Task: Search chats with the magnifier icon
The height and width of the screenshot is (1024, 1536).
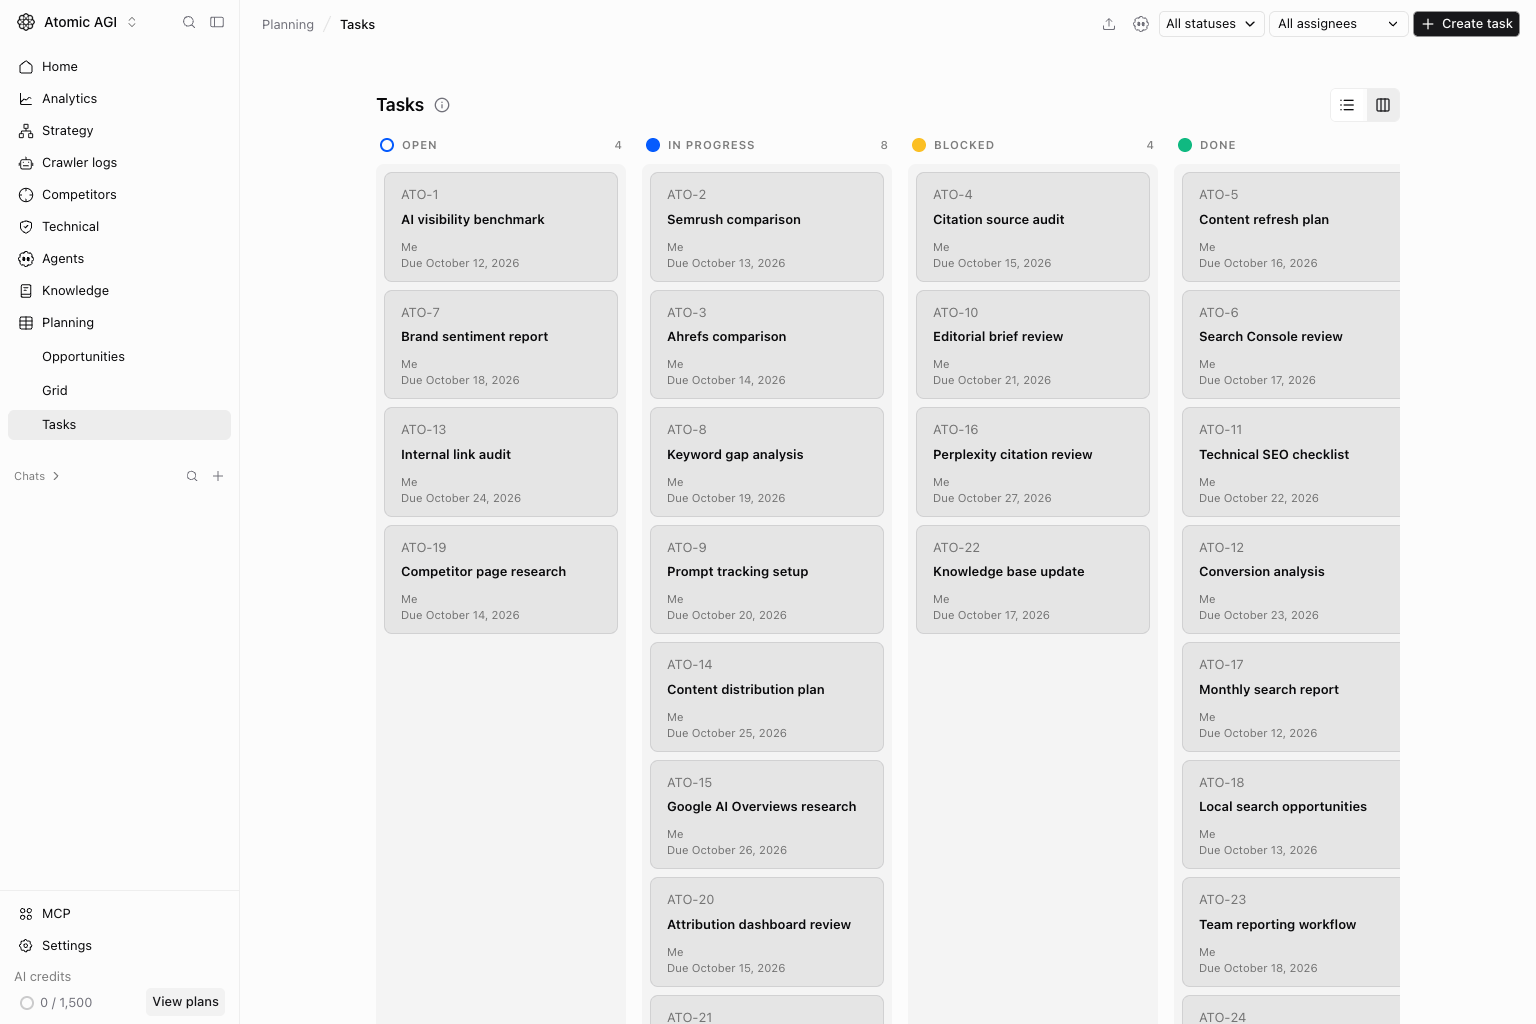Action: 192,476
